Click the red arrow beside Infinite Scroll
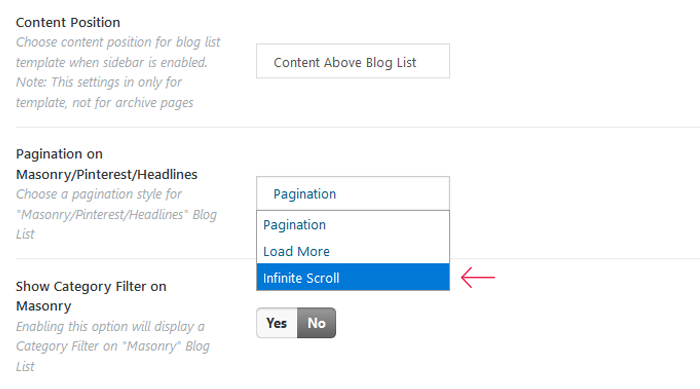This screenshot has height=389, width=700. [478, 277]
